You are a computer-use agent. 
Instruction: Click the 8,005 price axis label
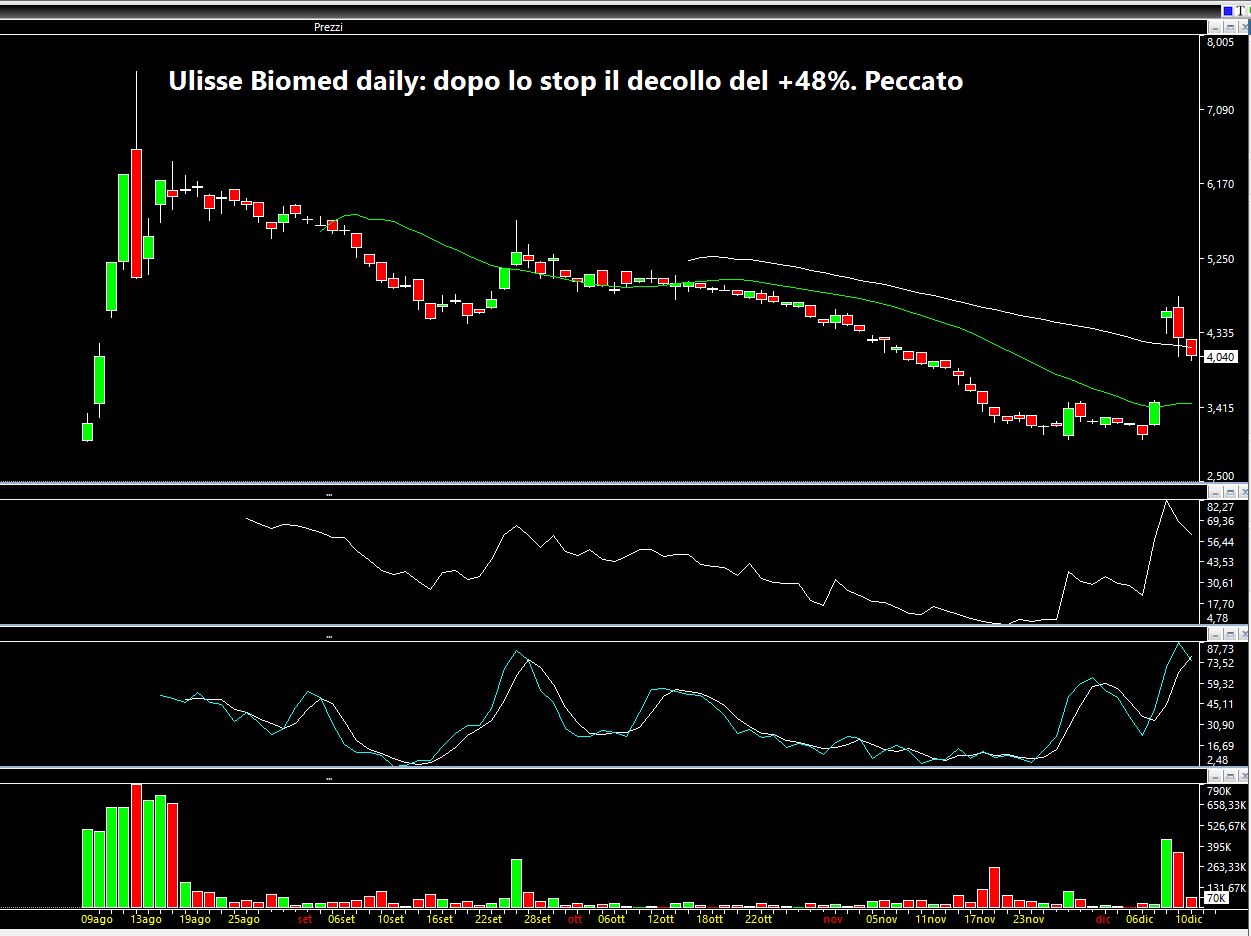(1219, 43)
